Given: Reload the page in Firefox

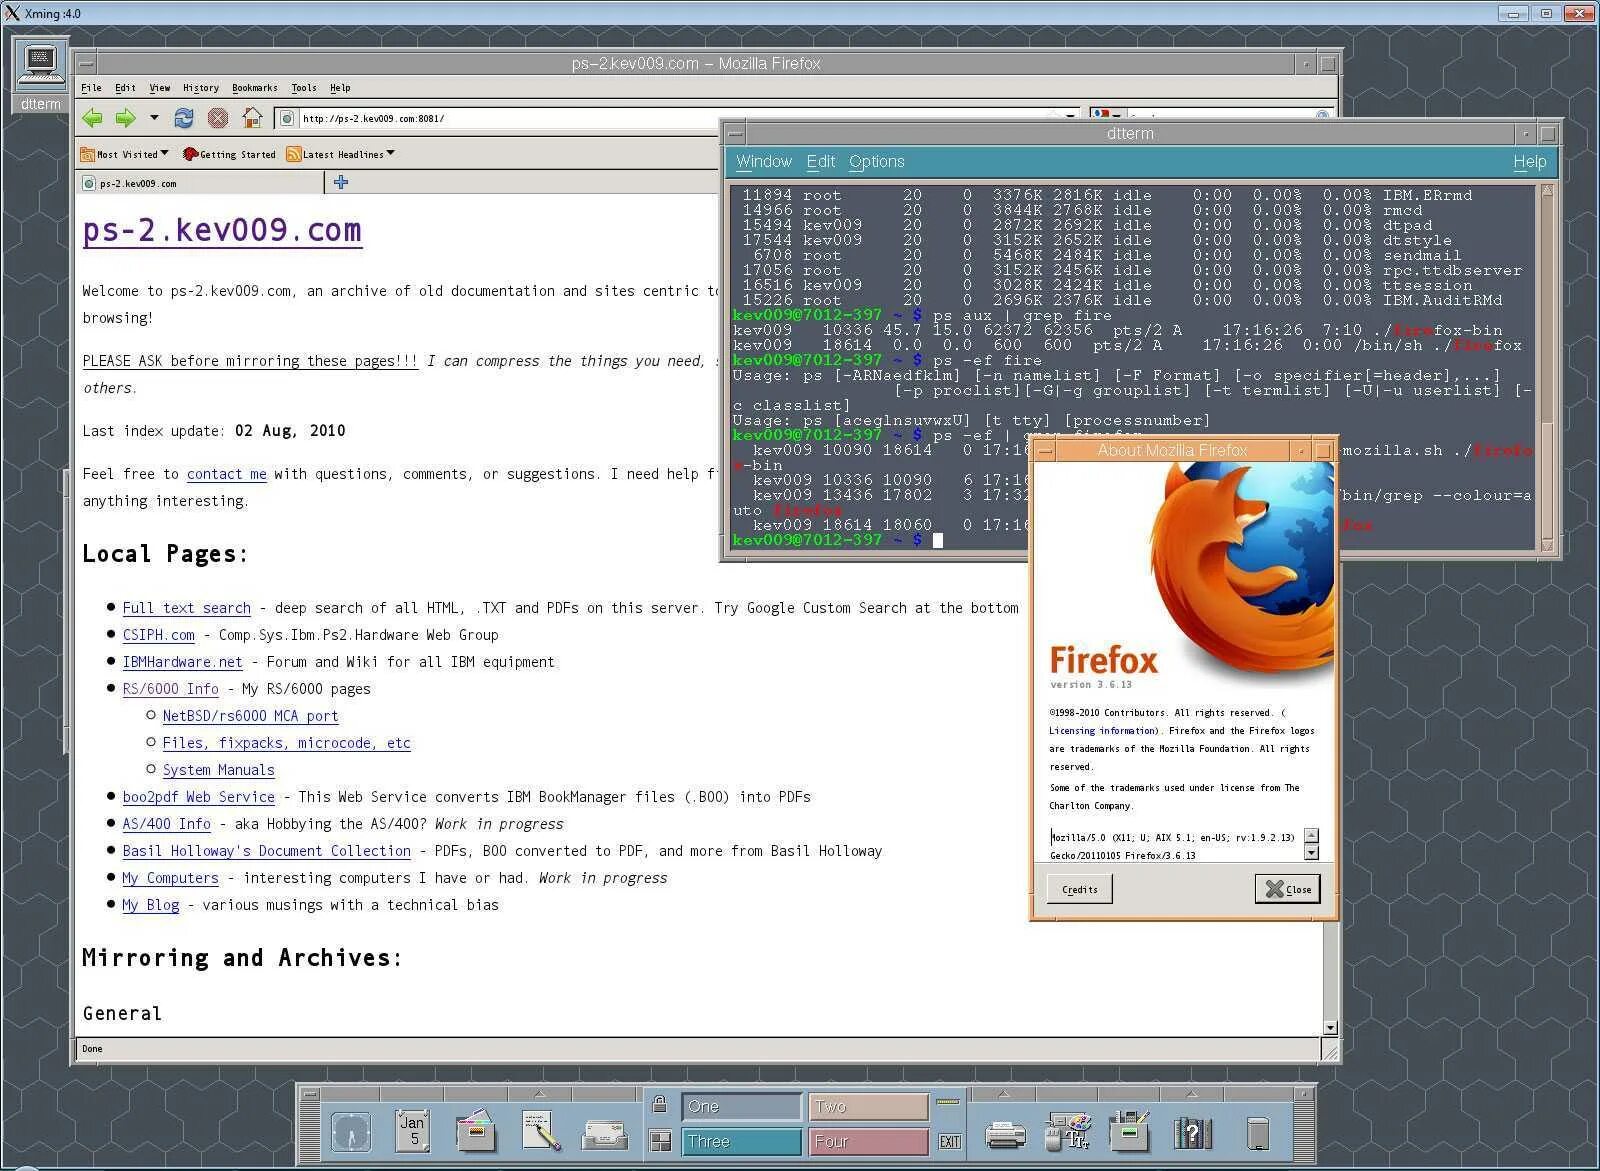Looking at the screenshot, I should click(185, 118).
